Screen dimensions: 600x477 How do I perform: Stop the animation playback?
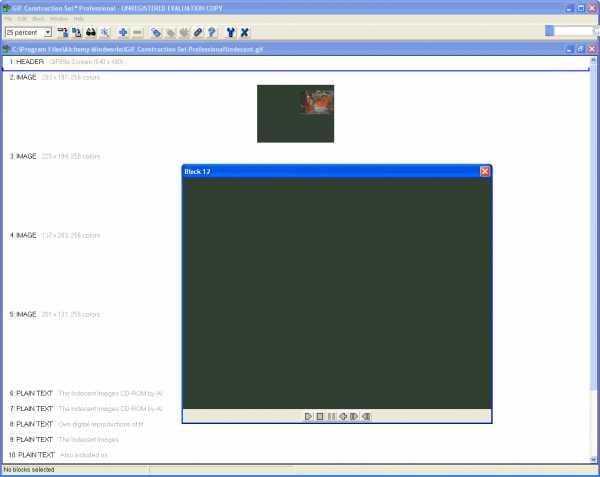point(320,416)
